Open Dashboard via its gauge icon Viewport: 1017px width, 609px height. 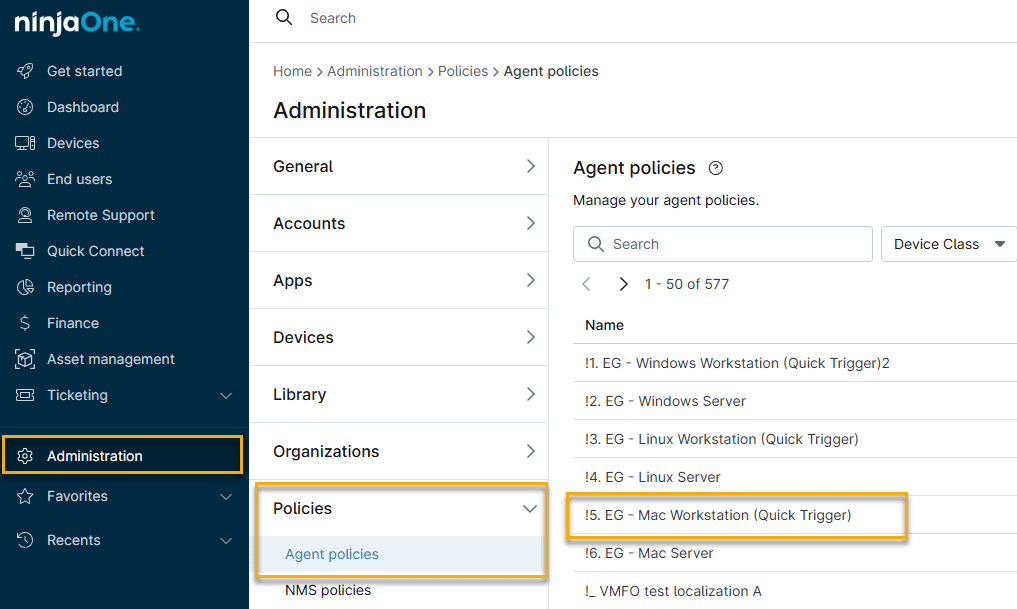click(x=25, y=107)
